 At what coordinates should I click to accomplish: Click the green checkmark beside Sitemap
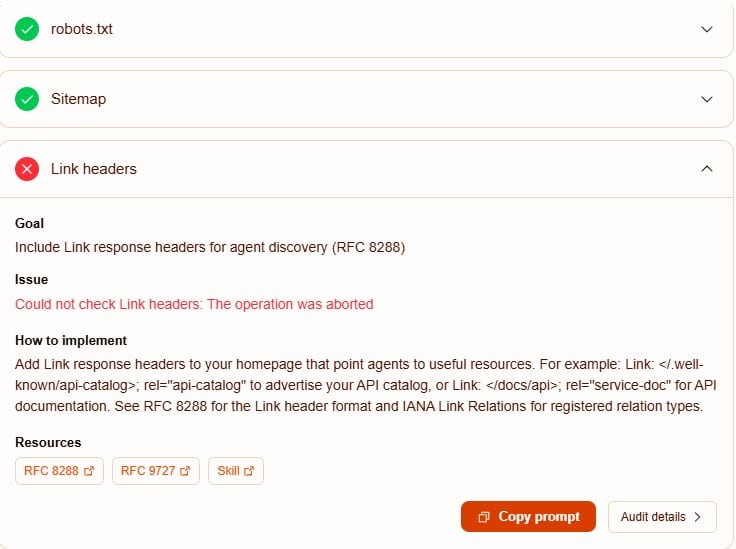tap(27, 99)
